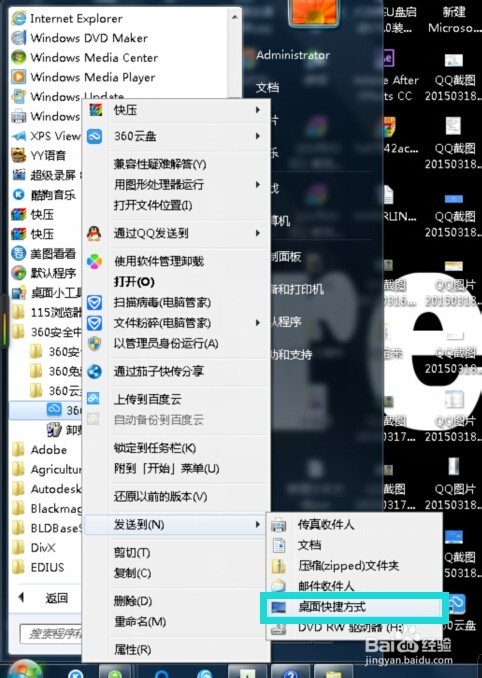Click the 360云盘 desktop shortcut icon
The image size is (482, 678).
[x=456, y=604]
